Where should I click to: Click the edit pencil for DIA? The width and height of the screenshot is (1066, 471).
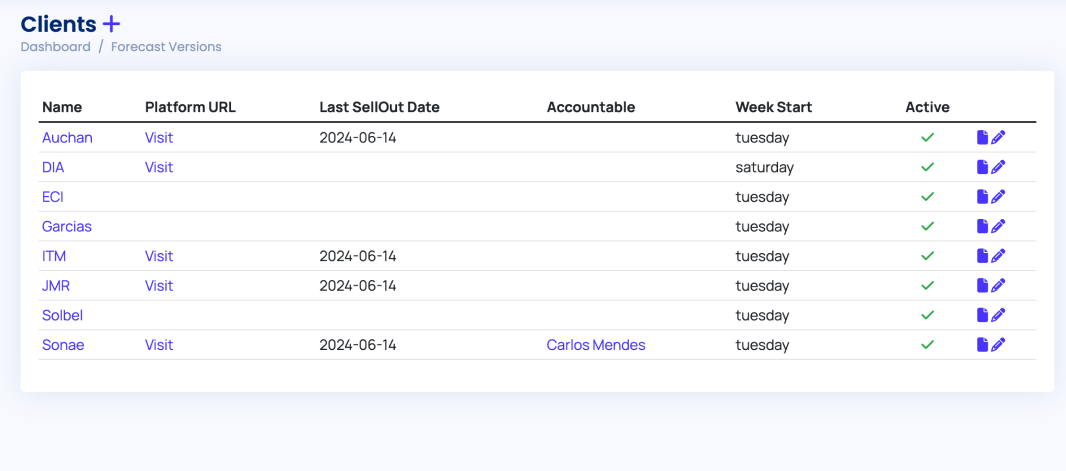[x=998, y=167]
